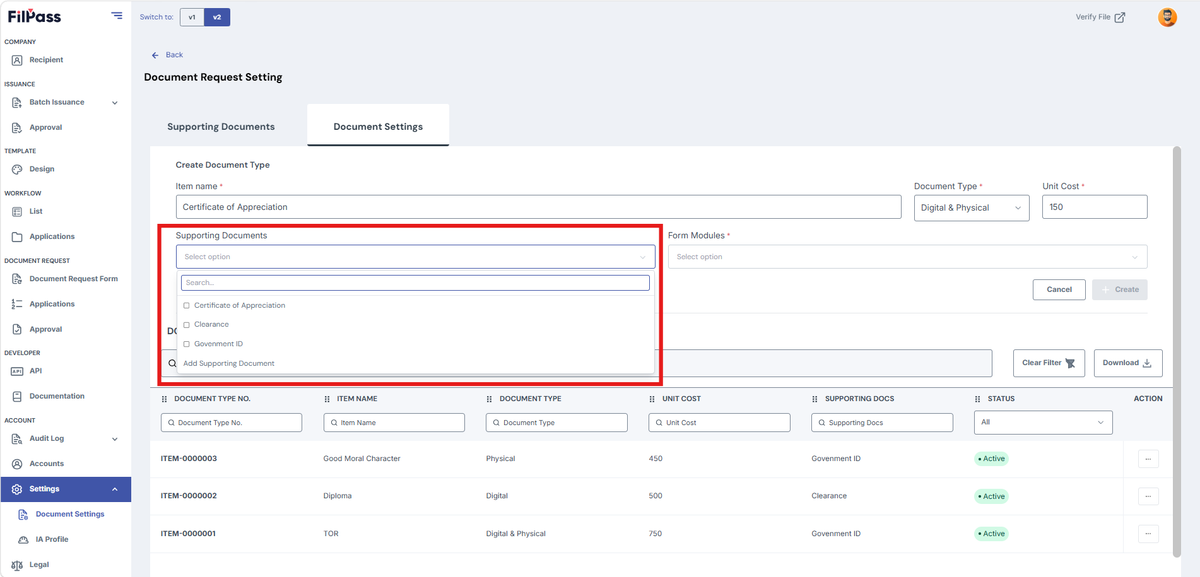Click the Legal scales icon
The width and height of the screenshot is (1200, 577).
pyautogui.click(x=17, y=565)
